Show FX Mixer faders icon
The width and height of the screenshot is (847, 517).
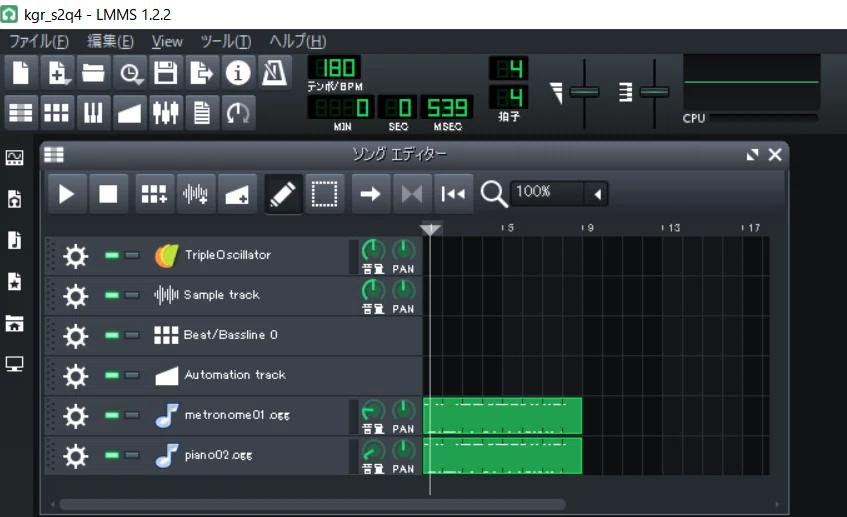(166, 113)
